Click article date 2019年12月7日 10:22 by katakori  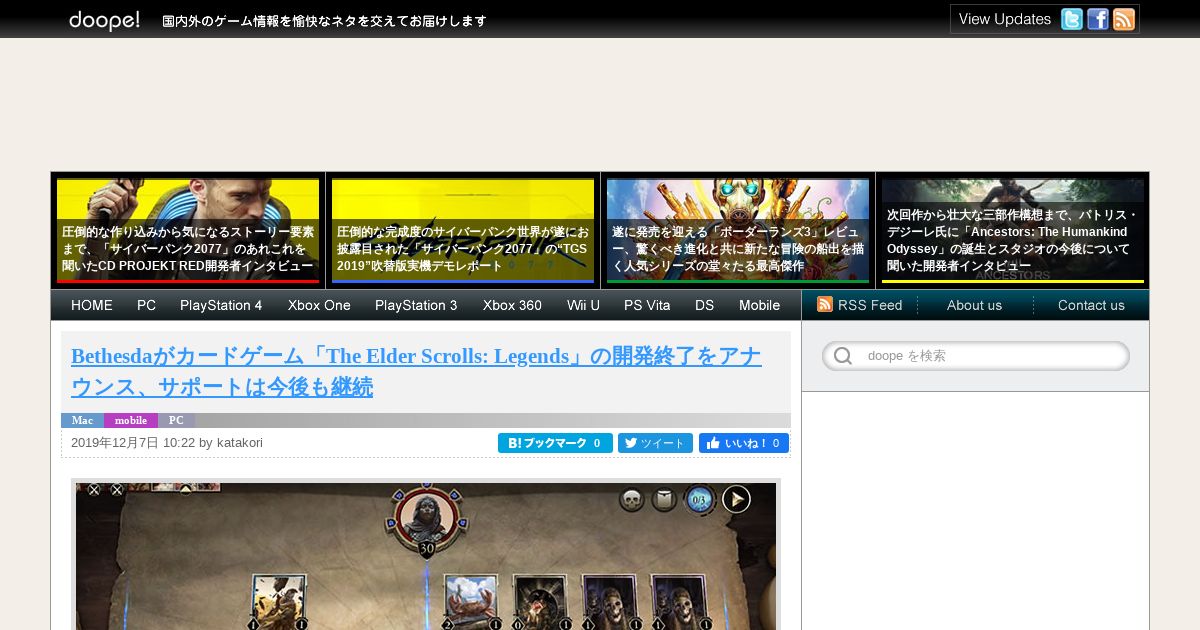tap(167, 443)
